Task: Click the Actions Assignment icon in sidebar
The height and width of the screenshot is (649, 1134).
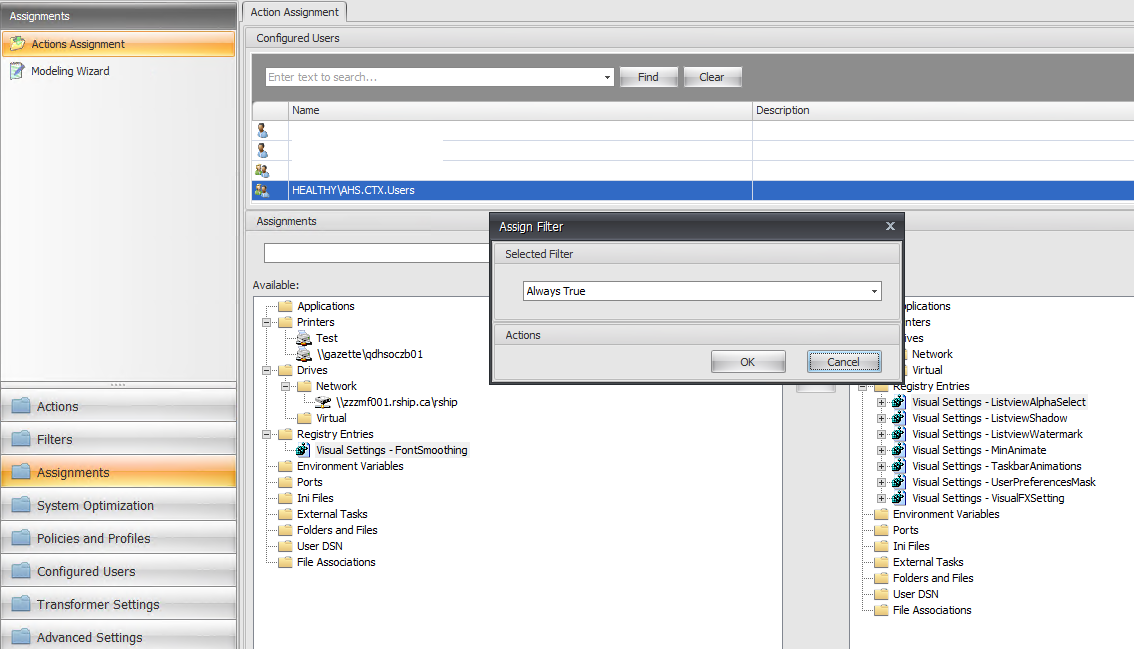Action: pos(17,44)
